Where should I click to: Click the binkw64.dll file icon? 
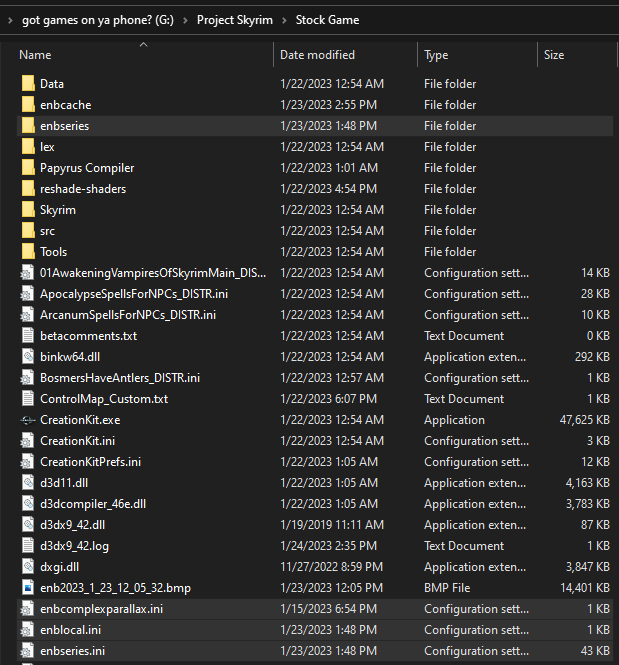28,357
